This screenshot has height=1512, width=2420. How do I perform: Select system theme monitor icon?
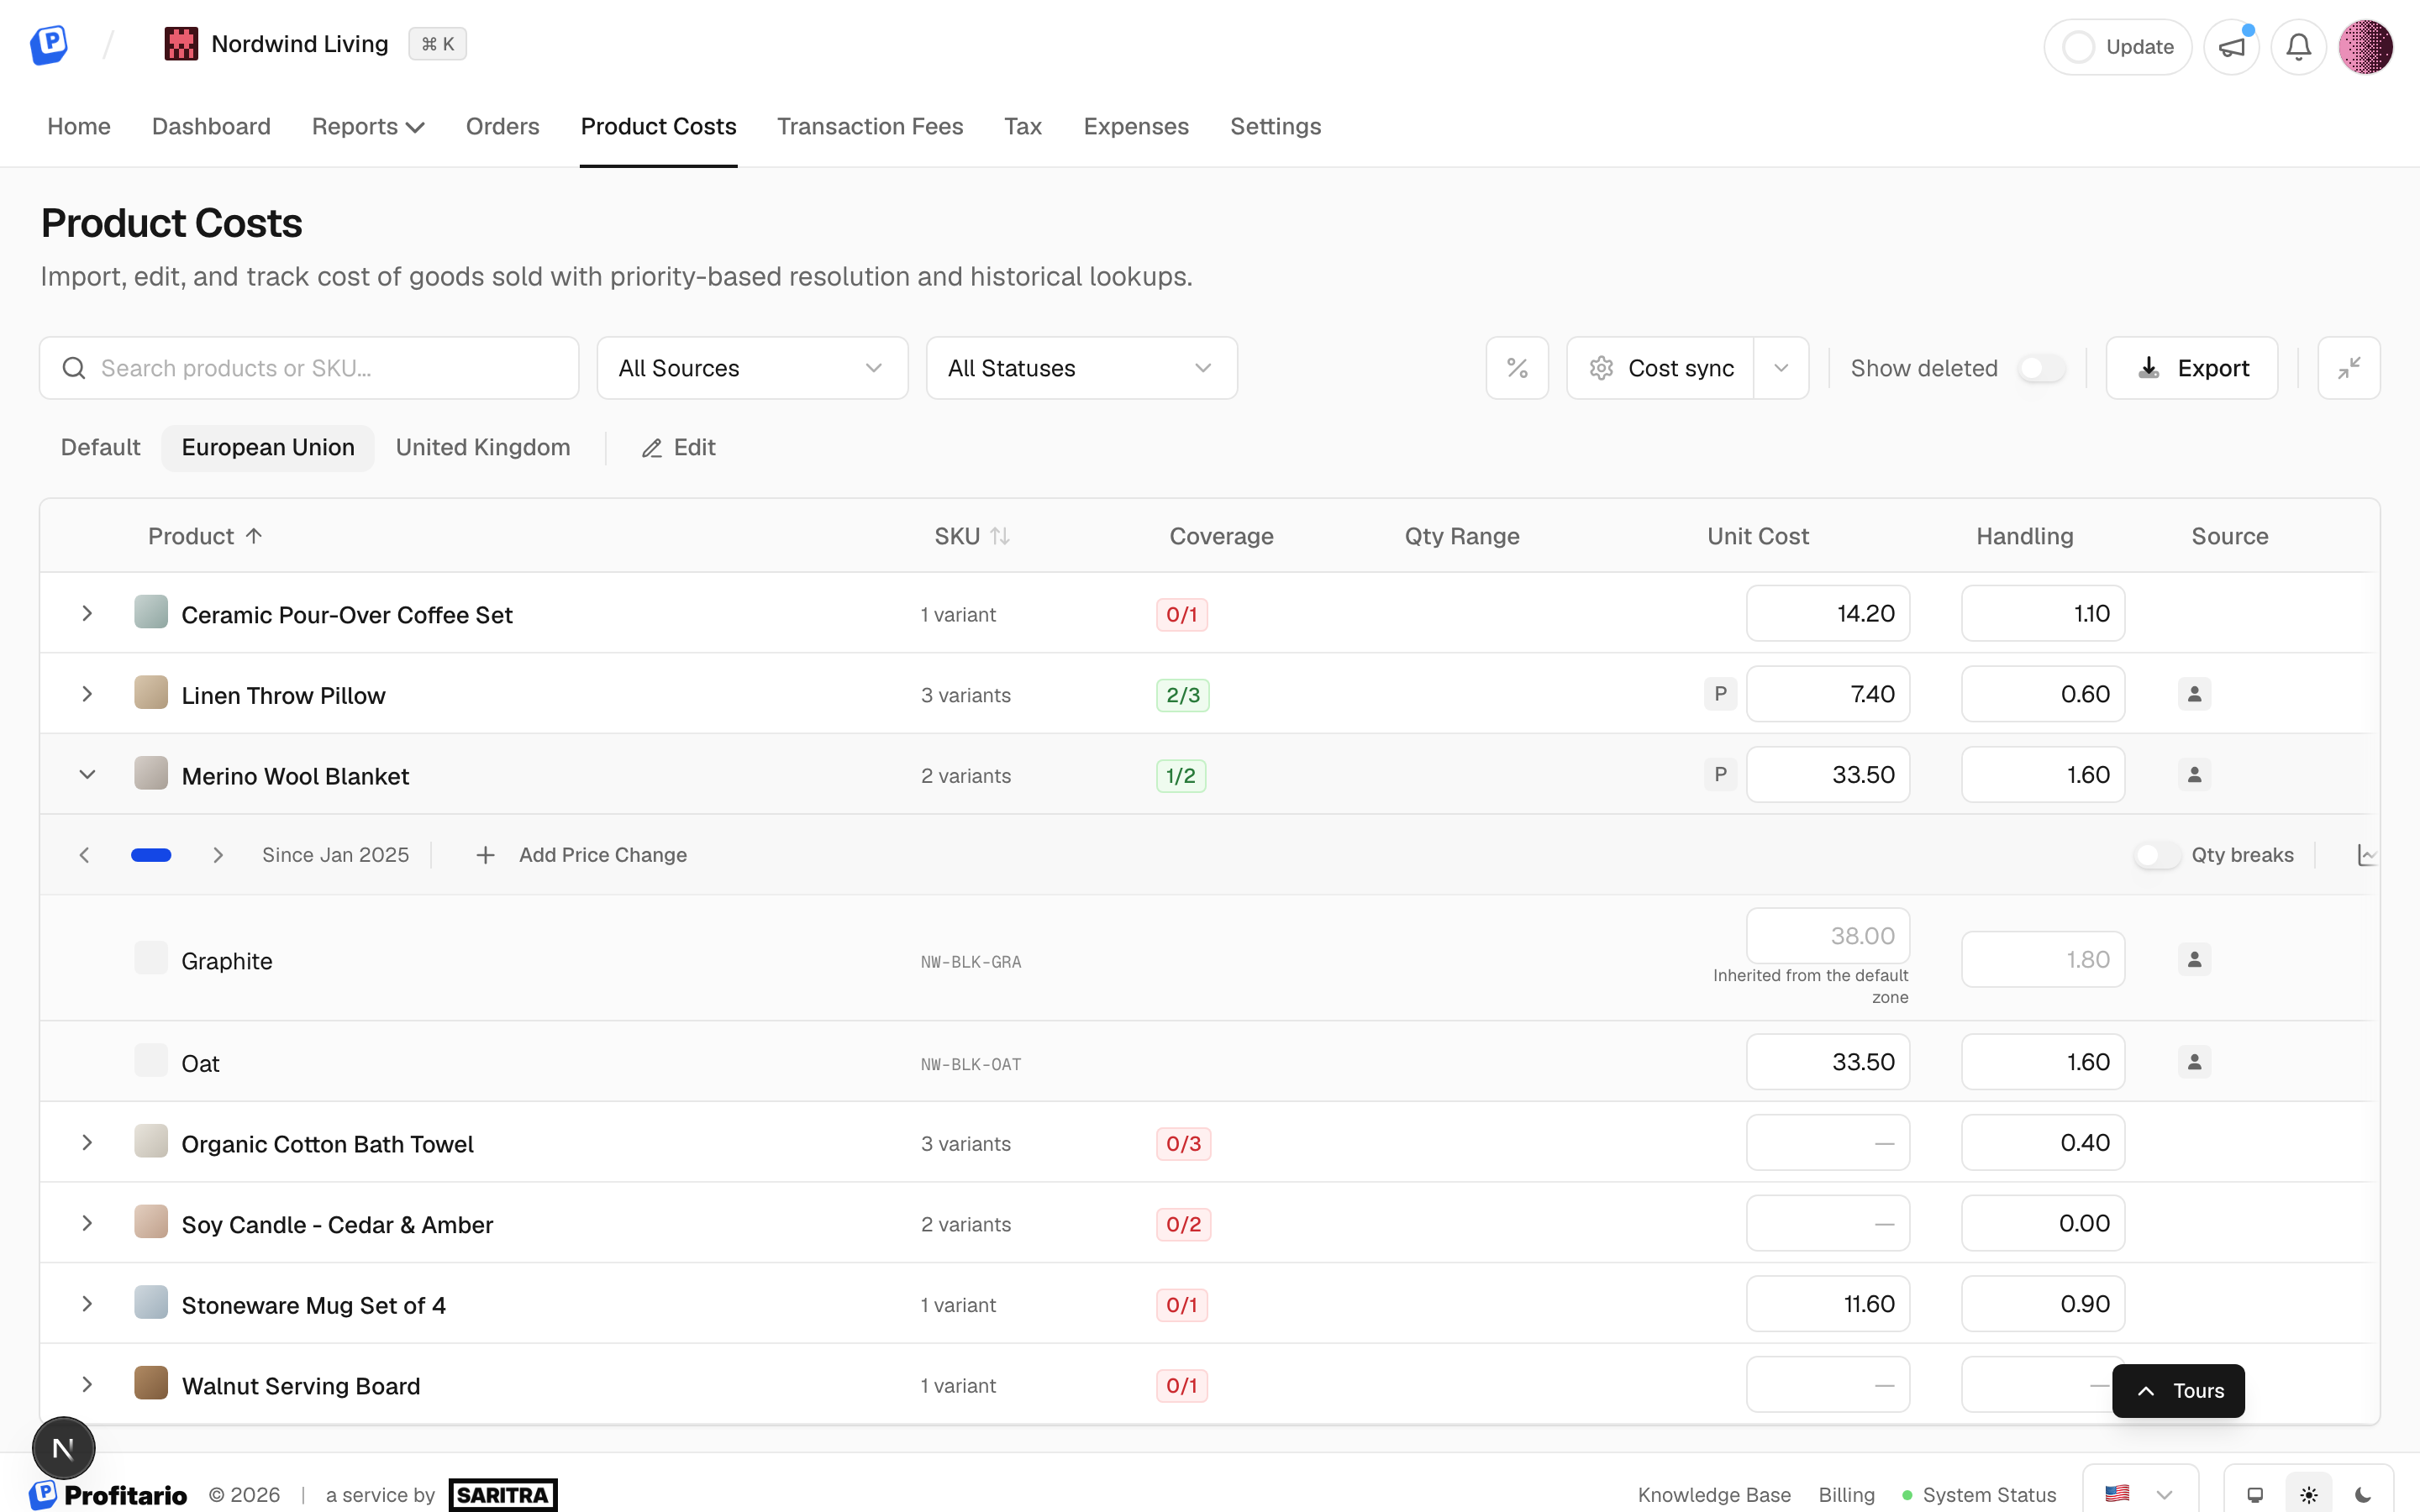[x=2255, y=1495]
